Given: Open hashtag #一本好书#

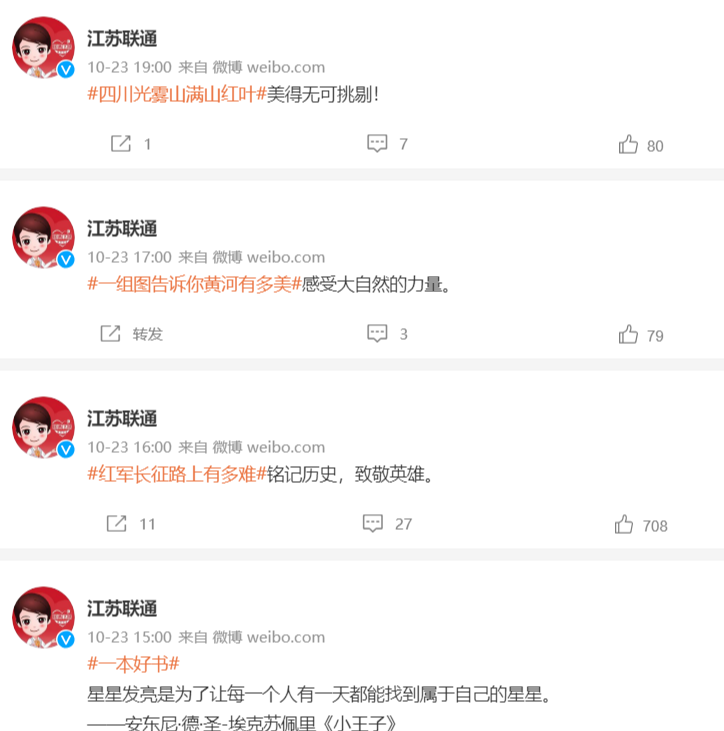Looking at the screenshot, I should click(133, 664).
